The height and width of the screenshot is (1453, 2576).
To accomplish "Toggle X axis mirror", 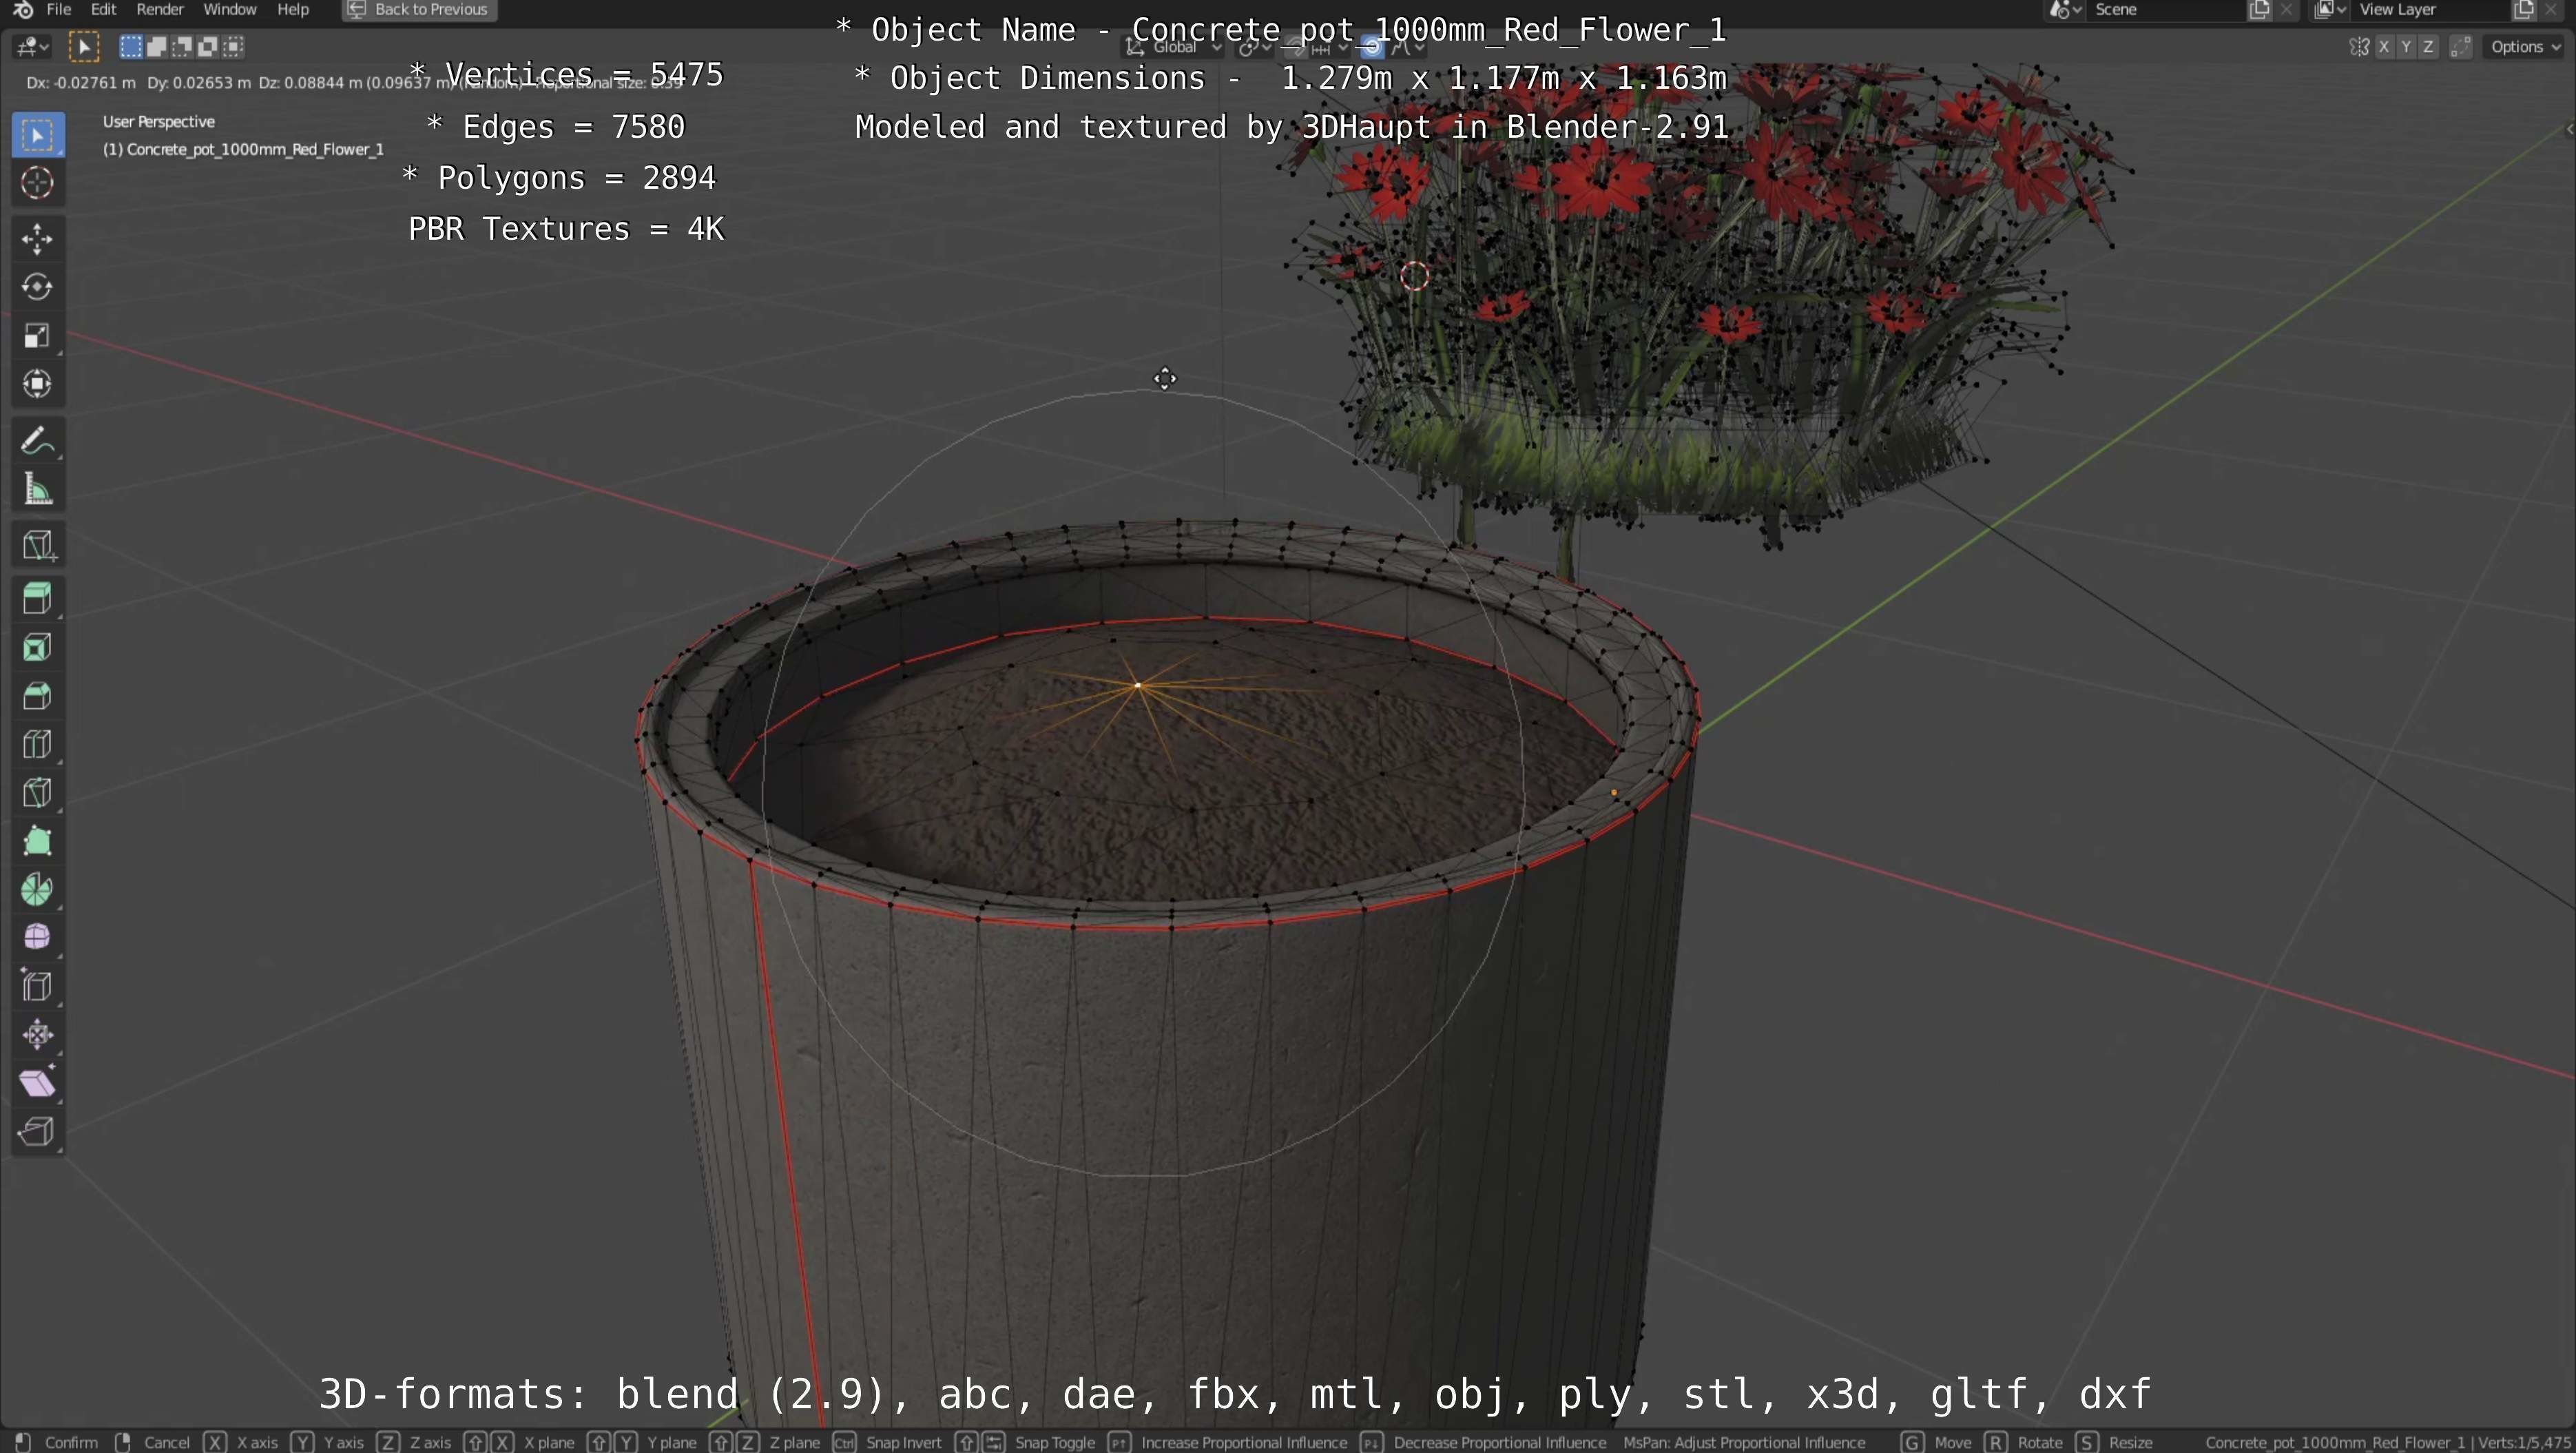I will click(x=2385, y=47).
